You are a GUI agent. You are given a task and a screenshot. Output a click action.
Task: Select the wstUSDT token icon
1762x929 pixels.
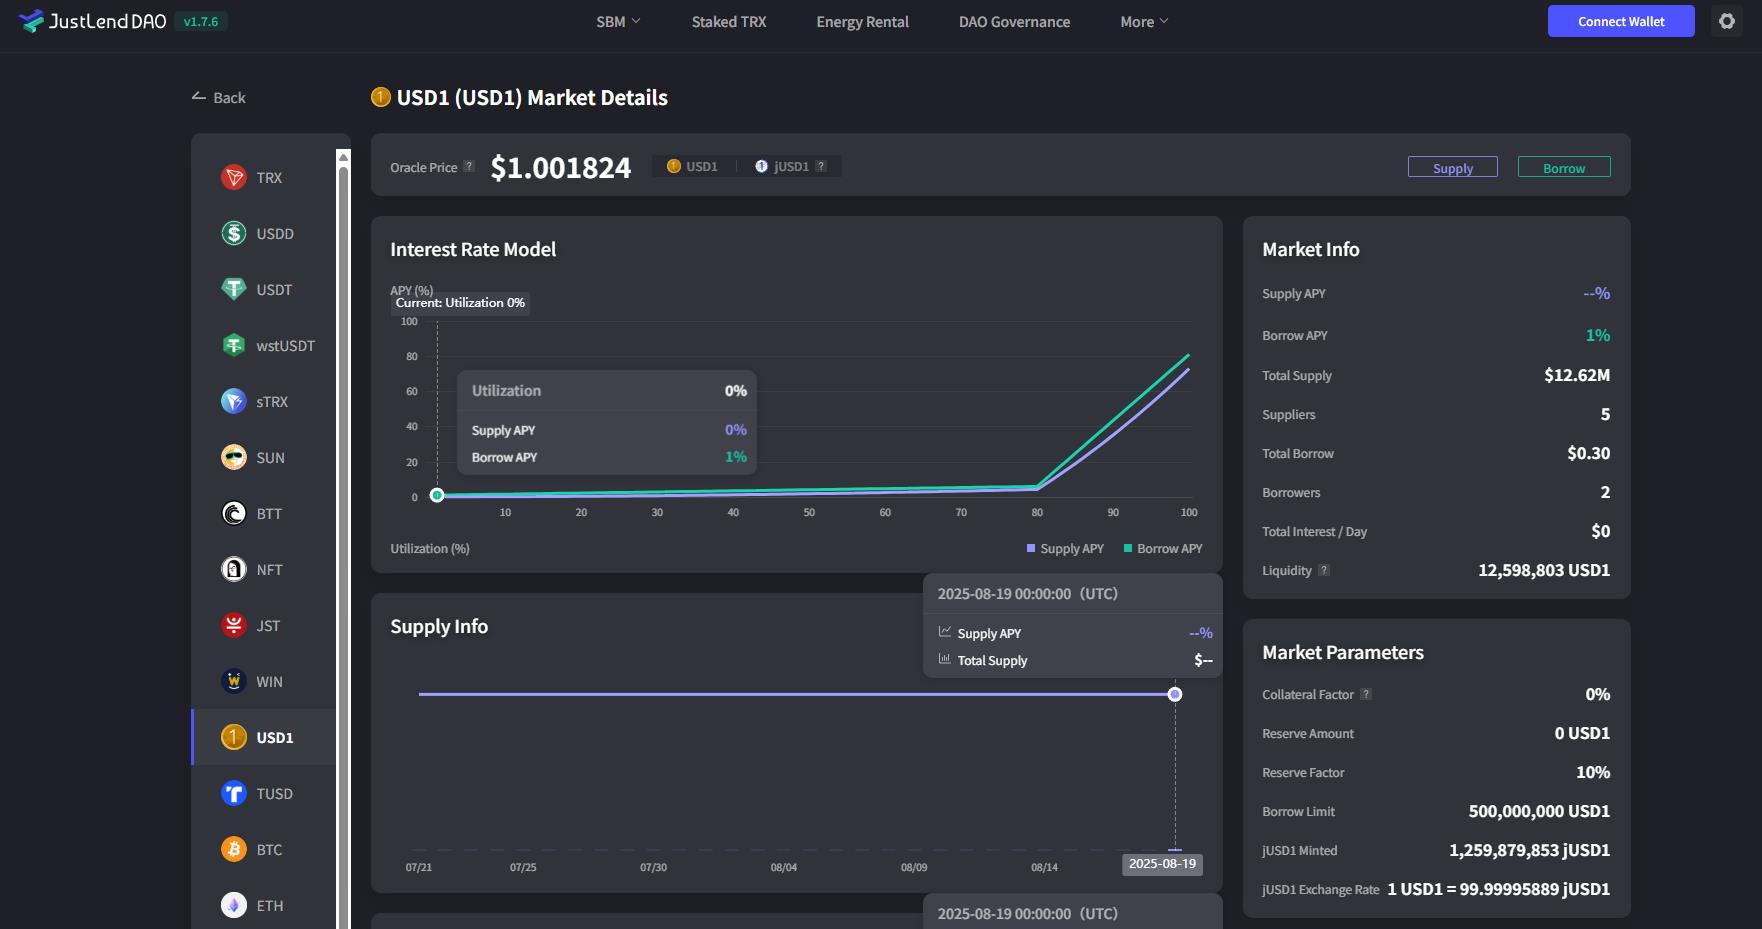[234, 345]
